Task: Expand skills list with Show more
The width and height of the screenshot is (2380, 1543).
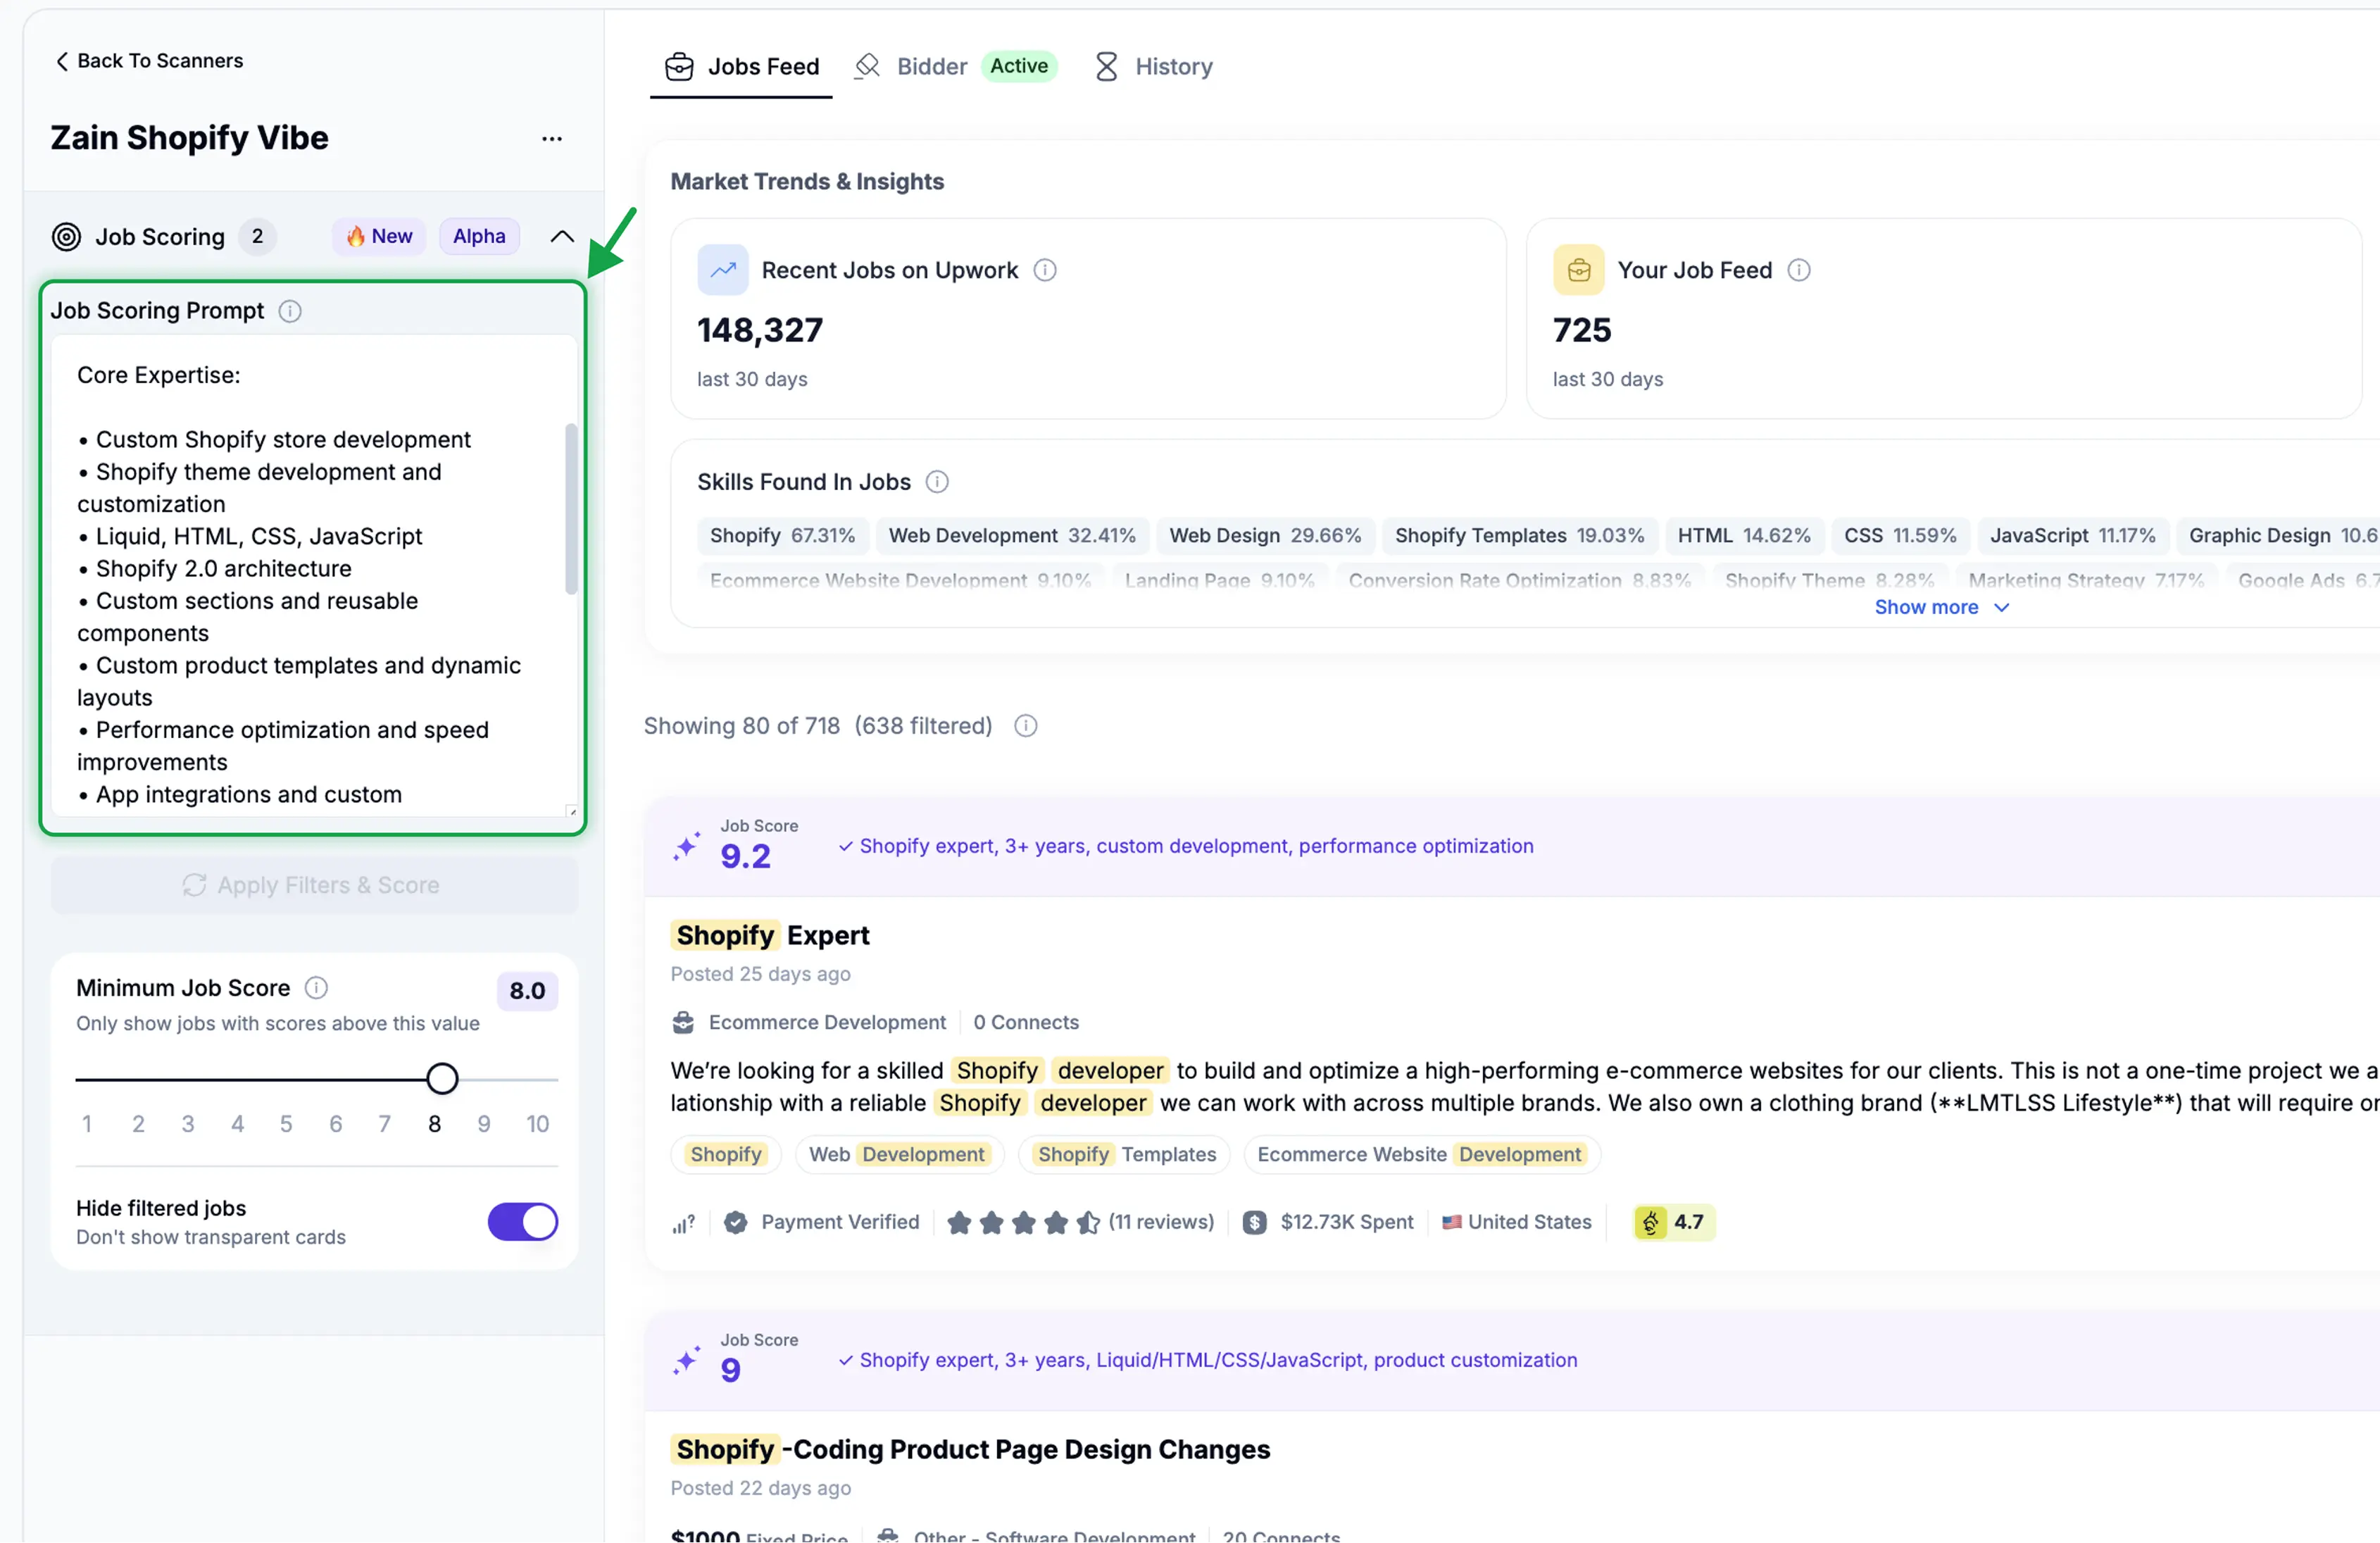Action: pyautogui.click(x=1941, y=608)
